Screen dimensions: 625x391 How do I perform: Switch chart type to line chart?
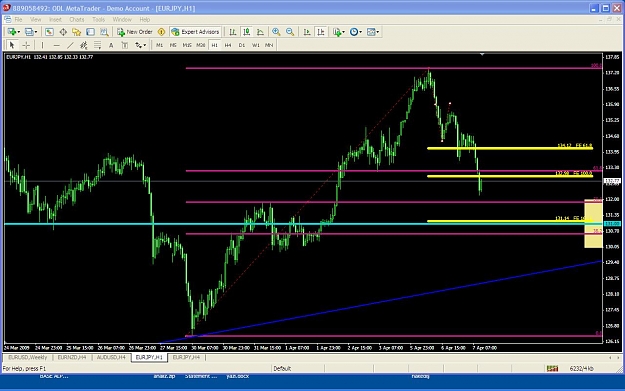(x=260, y=32)
